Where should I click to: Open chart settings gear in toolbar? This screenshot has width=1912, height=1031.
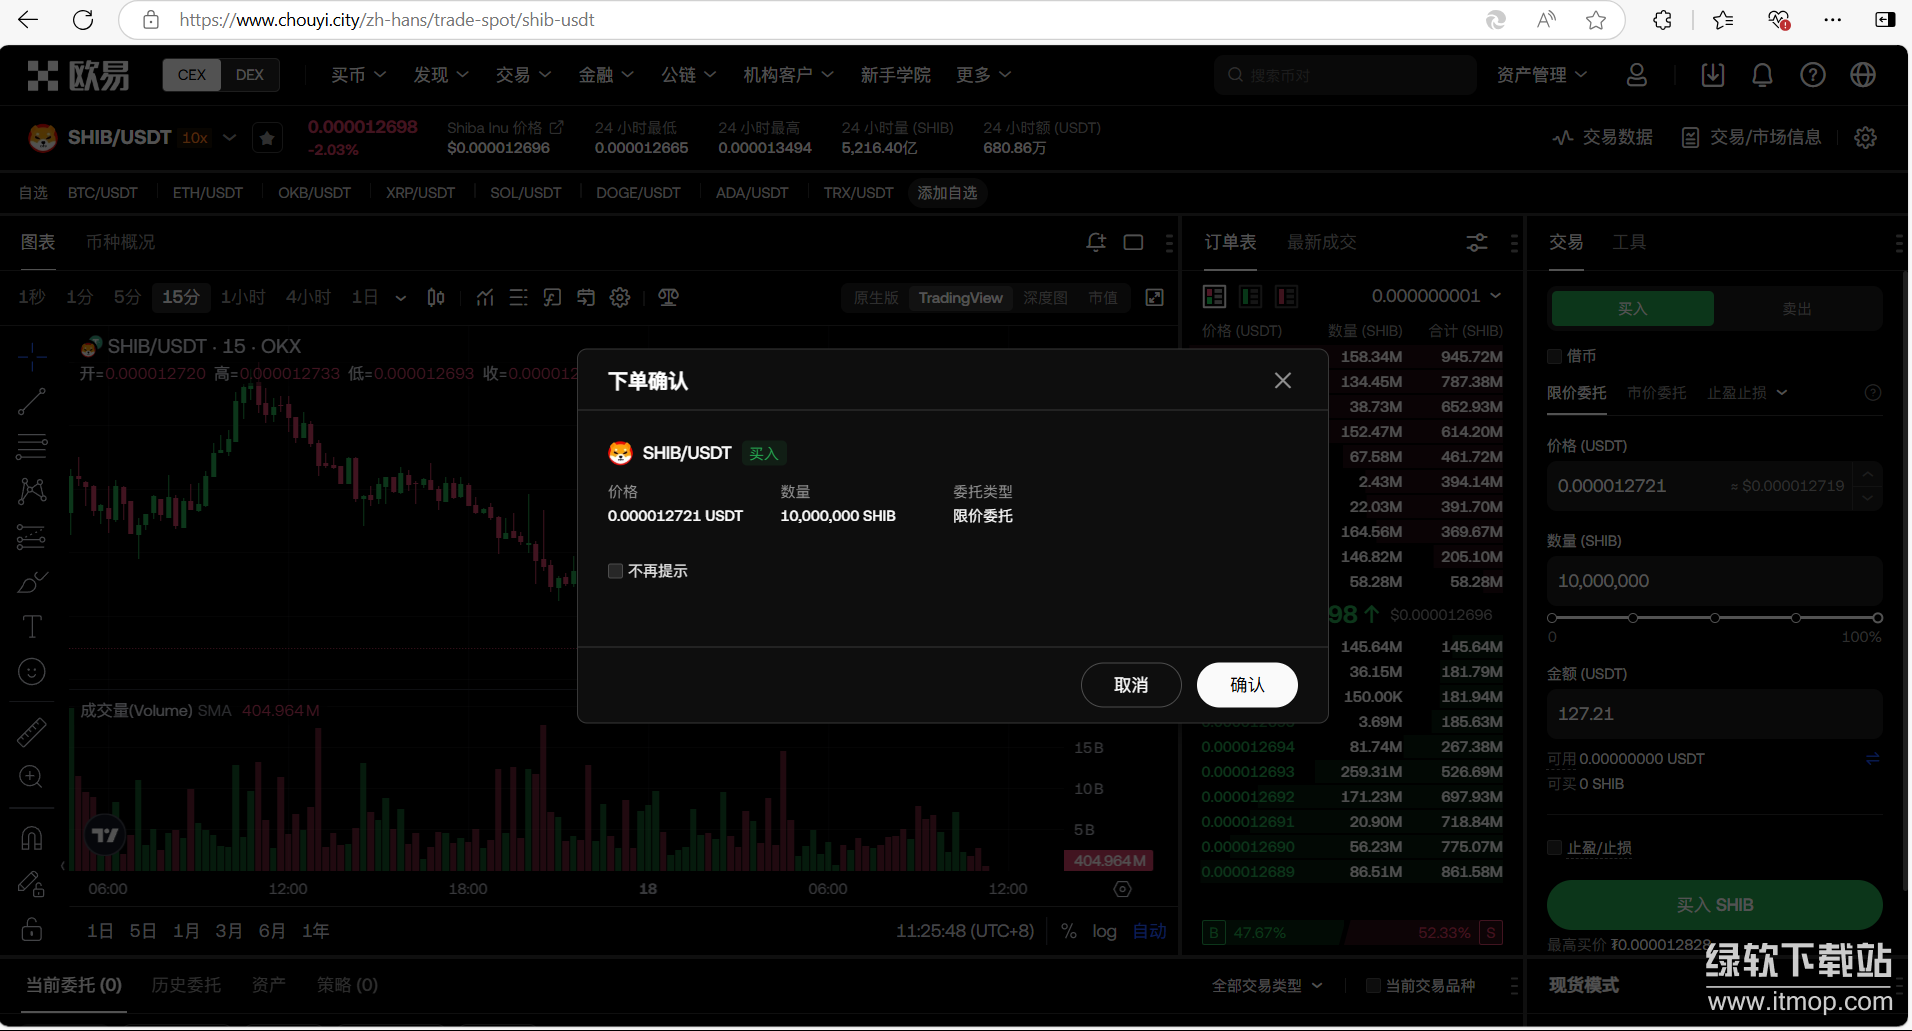point(620,297)
